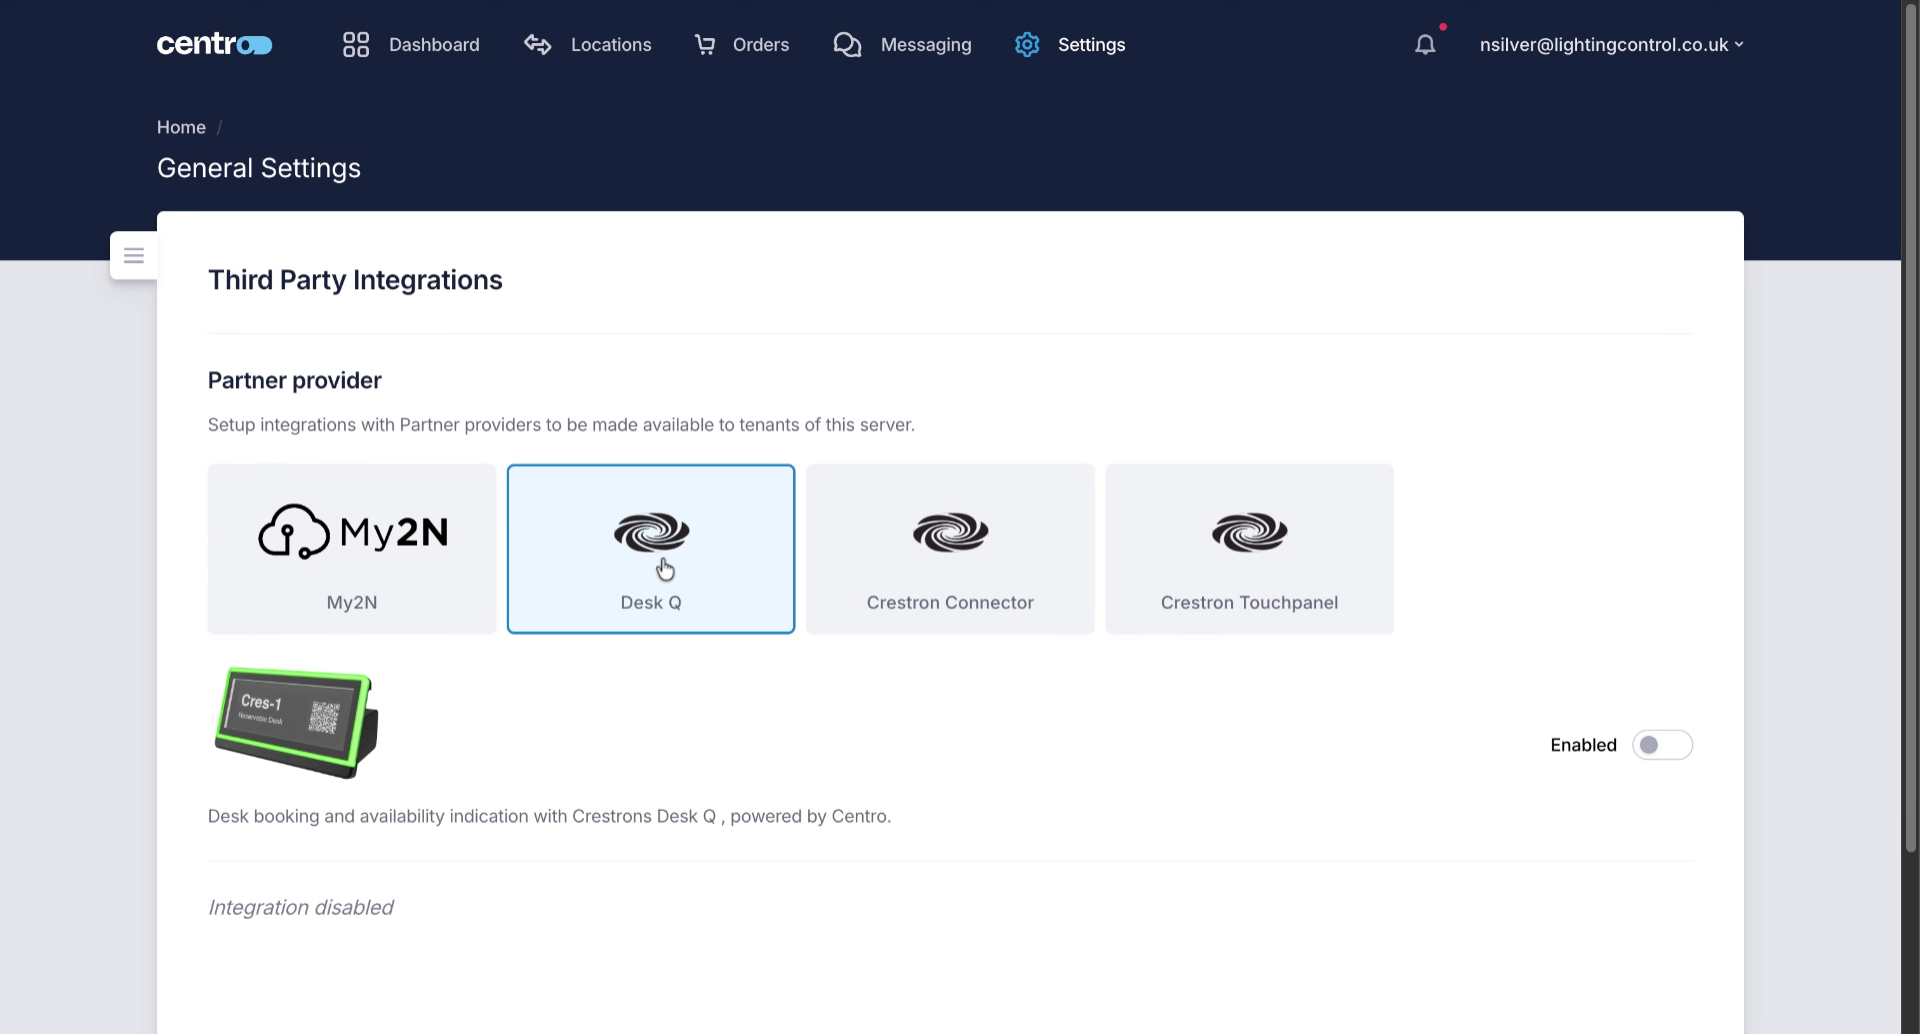The image size is (1920, 1034).
Task: Click the Centro logo
Action: click(214, 43)
